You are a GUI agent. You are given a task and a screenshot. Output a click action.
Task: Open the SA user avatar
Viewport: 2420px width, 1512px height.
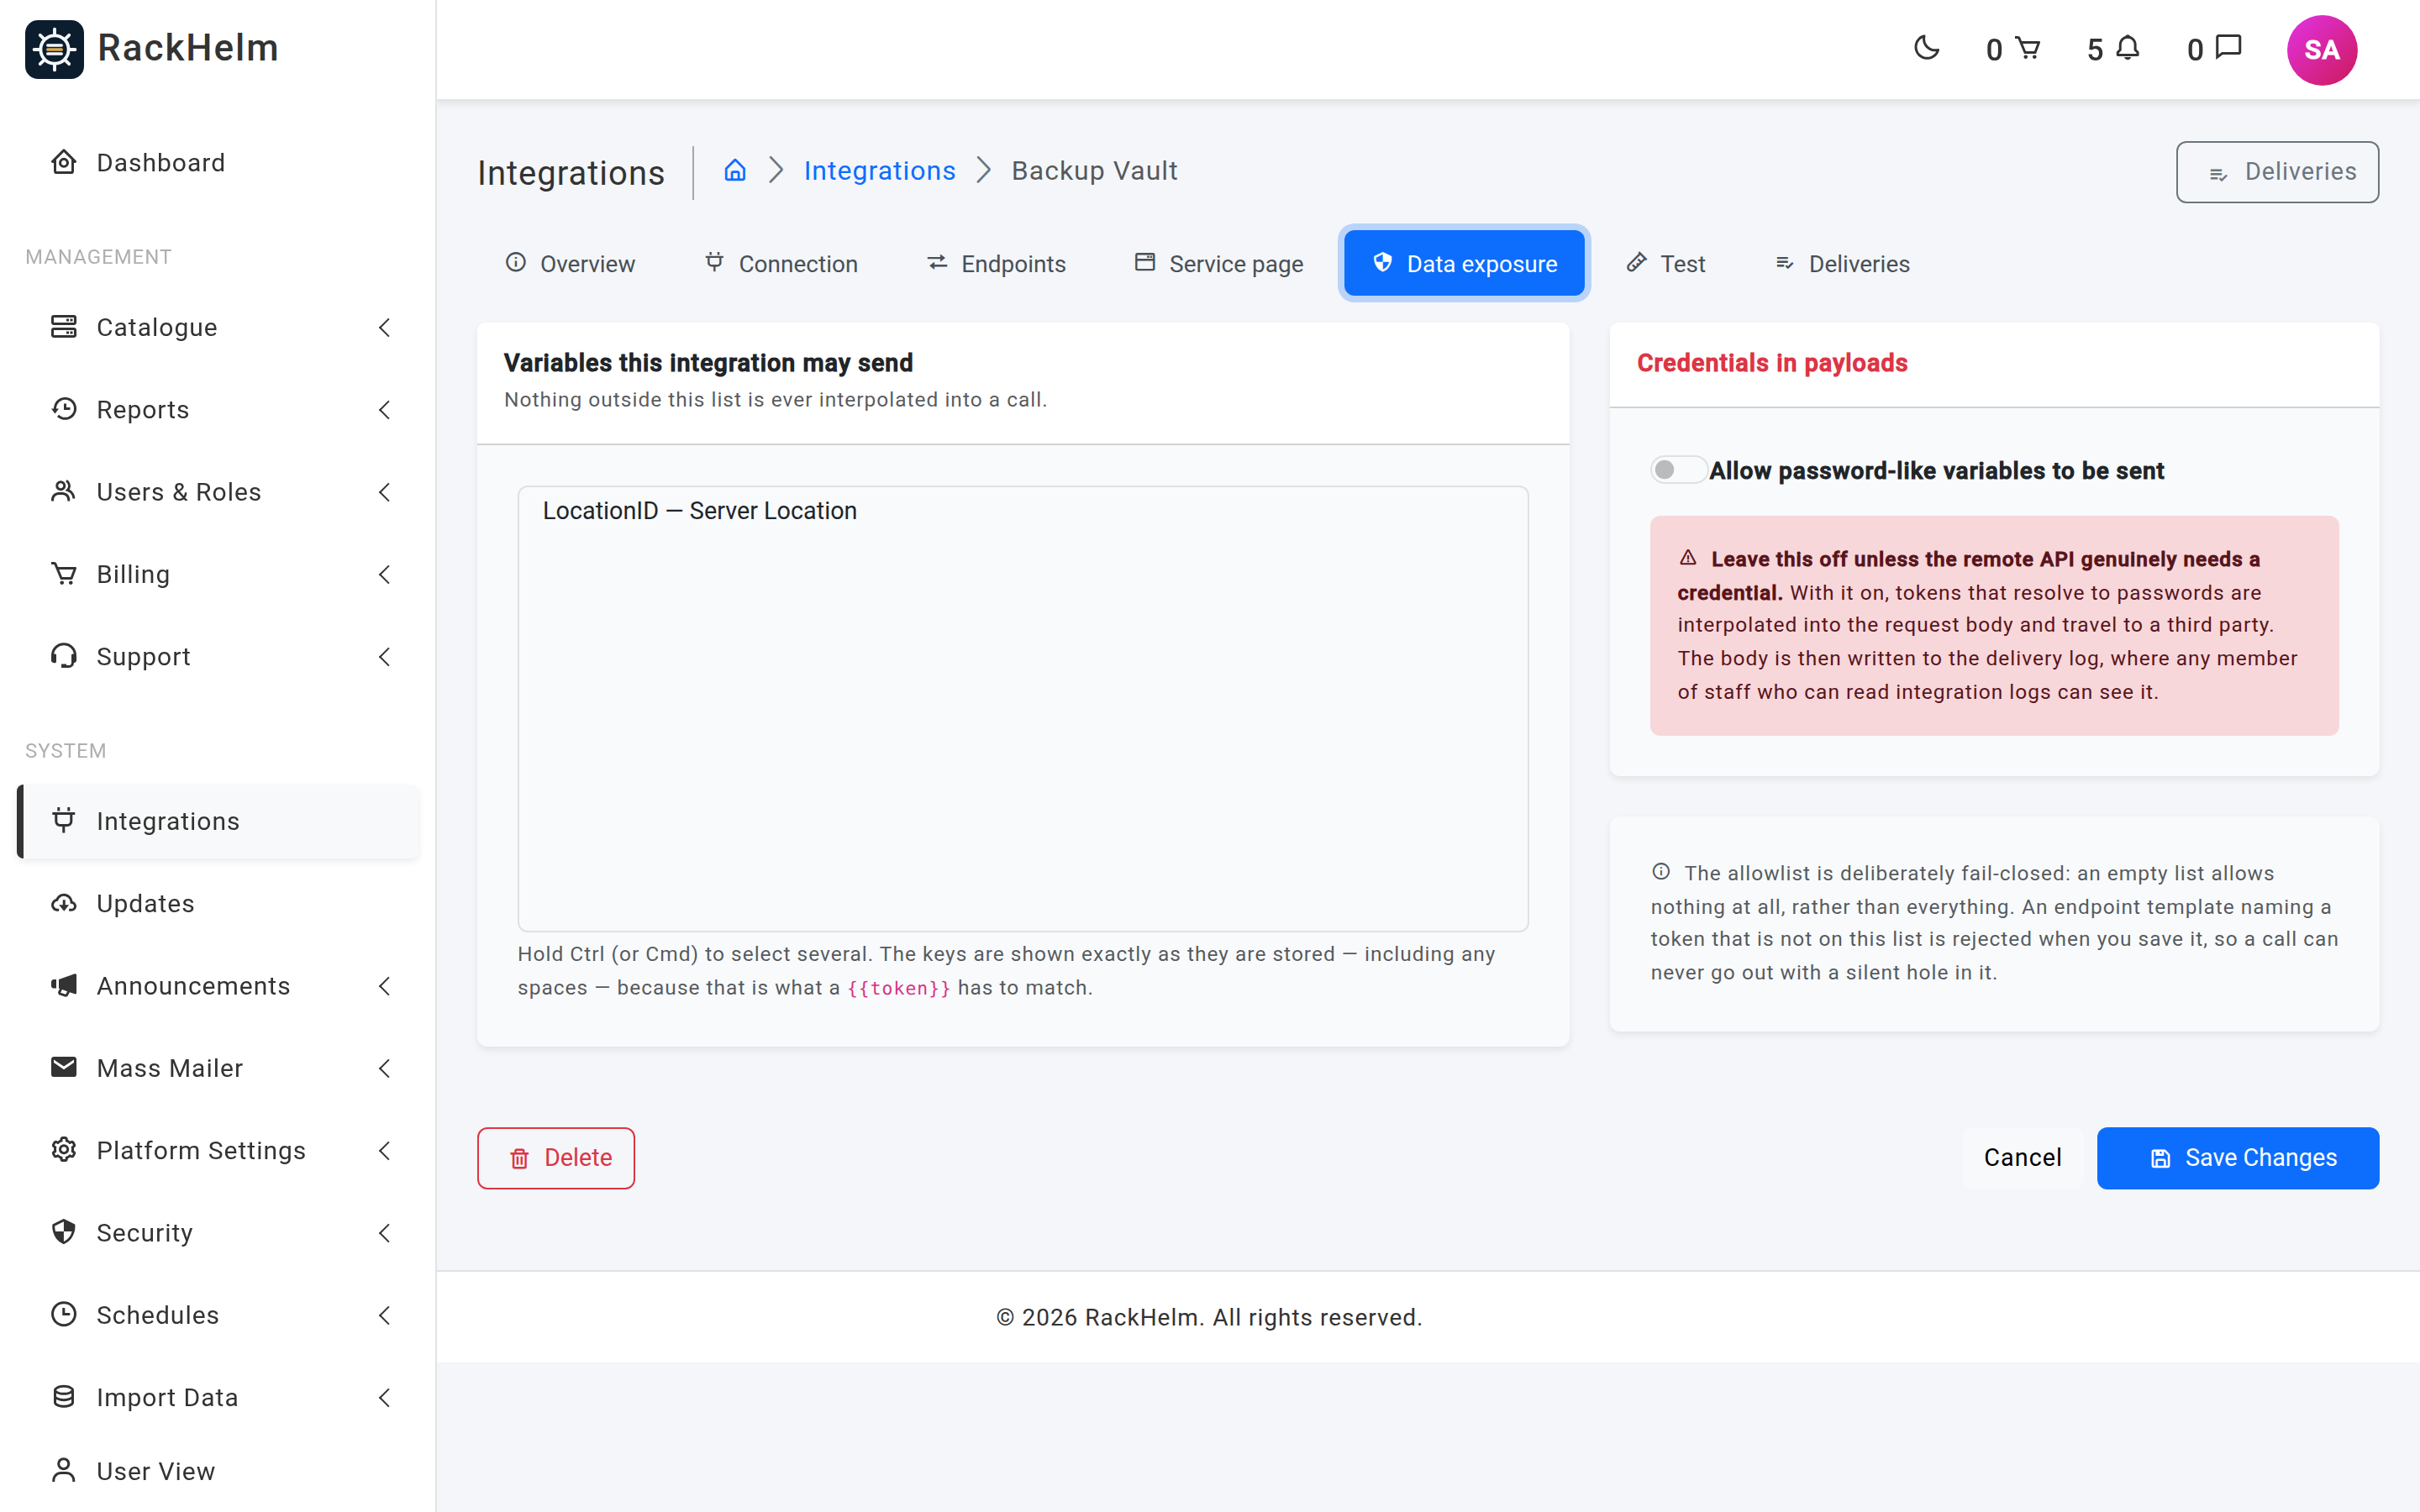2321,50
